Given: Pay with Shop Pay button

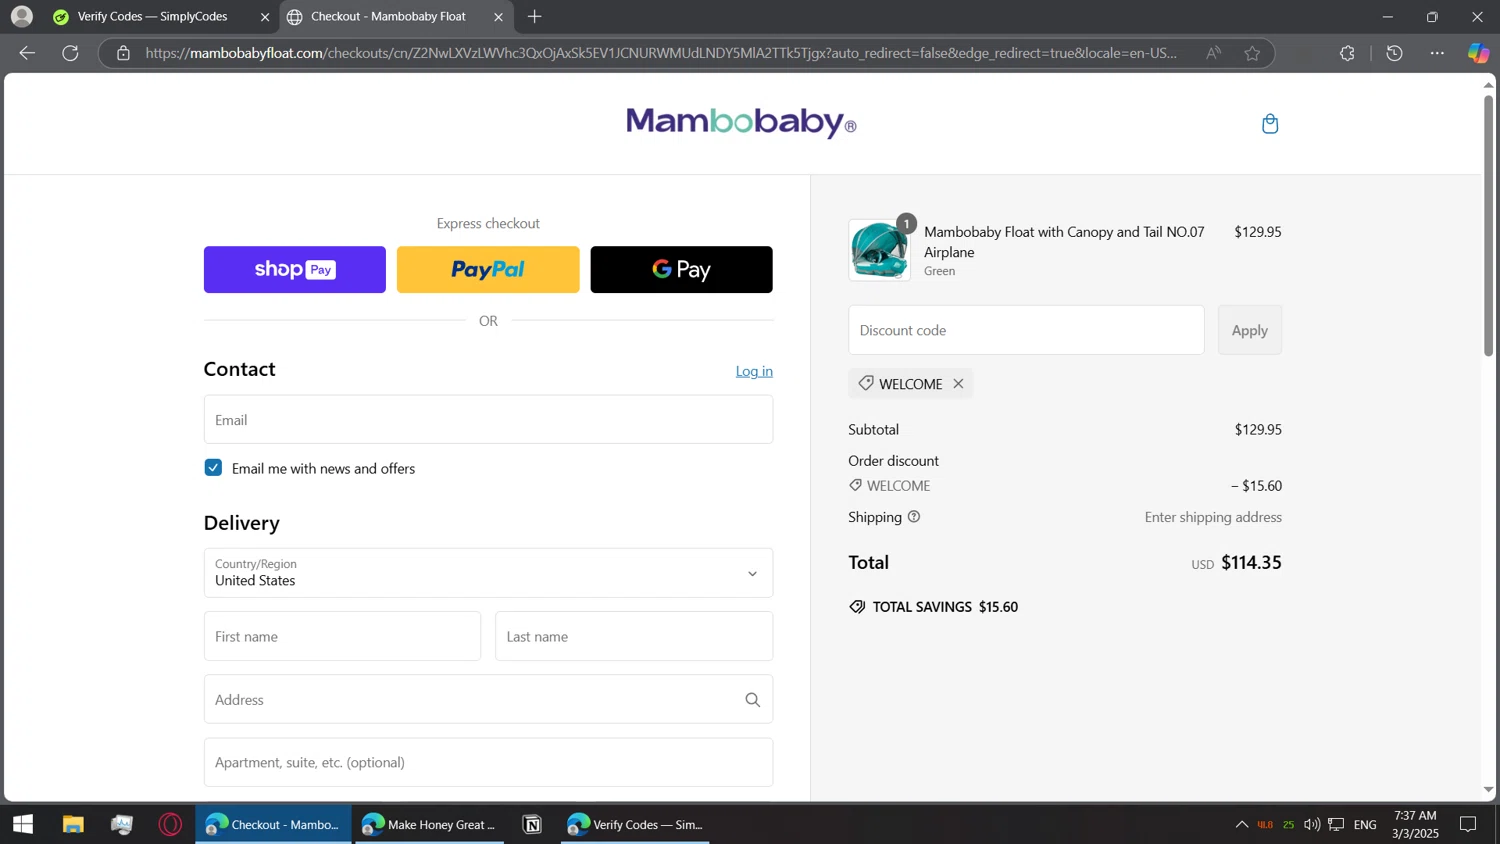Looking at the screenshot, I should (x=295, y=270).
